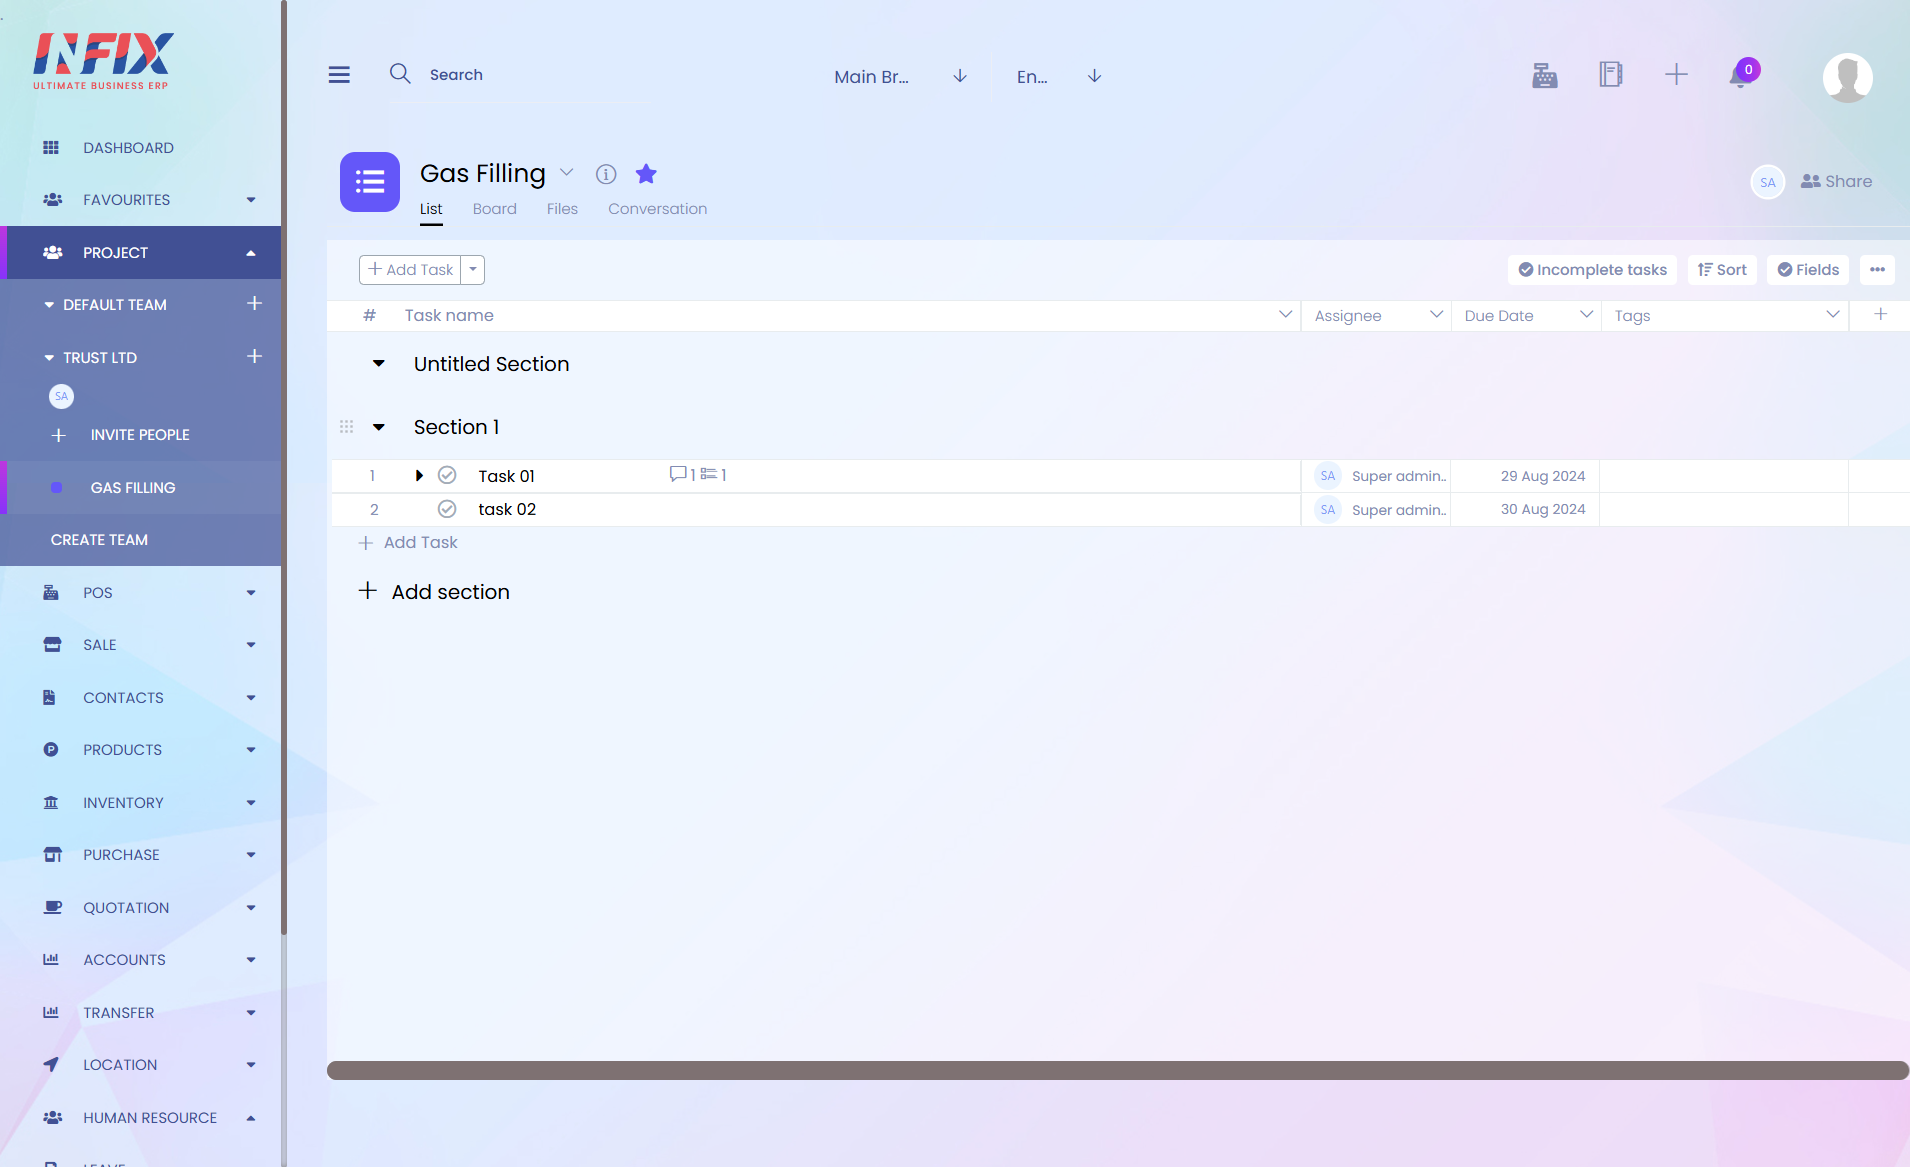Open the Due Date column dropdown
Viewport: 1910px width, 1167px height.
click(x=1586, y=315)
